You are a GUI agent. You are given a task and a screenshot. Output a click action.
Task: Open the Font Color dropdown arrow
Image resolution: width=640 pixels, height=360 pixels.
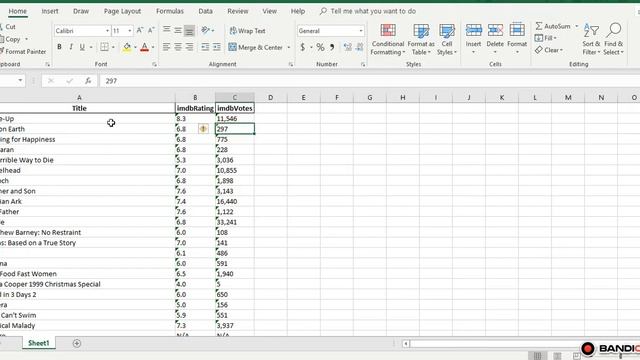point(153,48)
